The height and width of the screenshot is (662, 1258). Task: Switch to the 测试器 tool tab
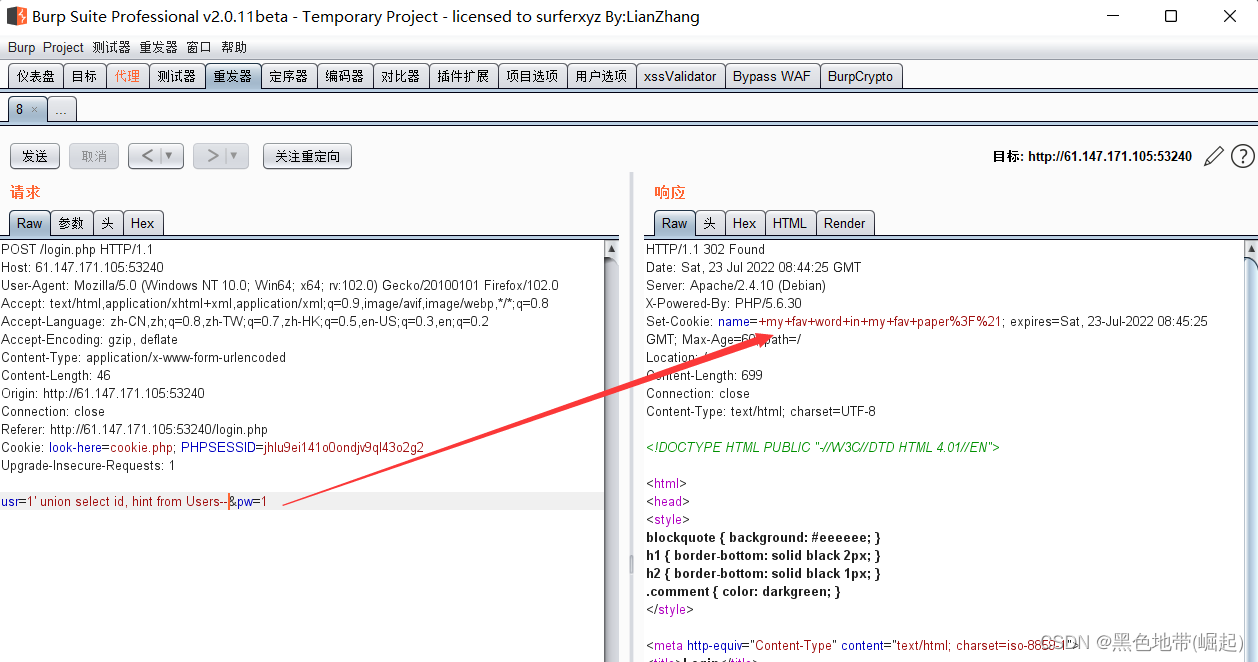[176, 76]
